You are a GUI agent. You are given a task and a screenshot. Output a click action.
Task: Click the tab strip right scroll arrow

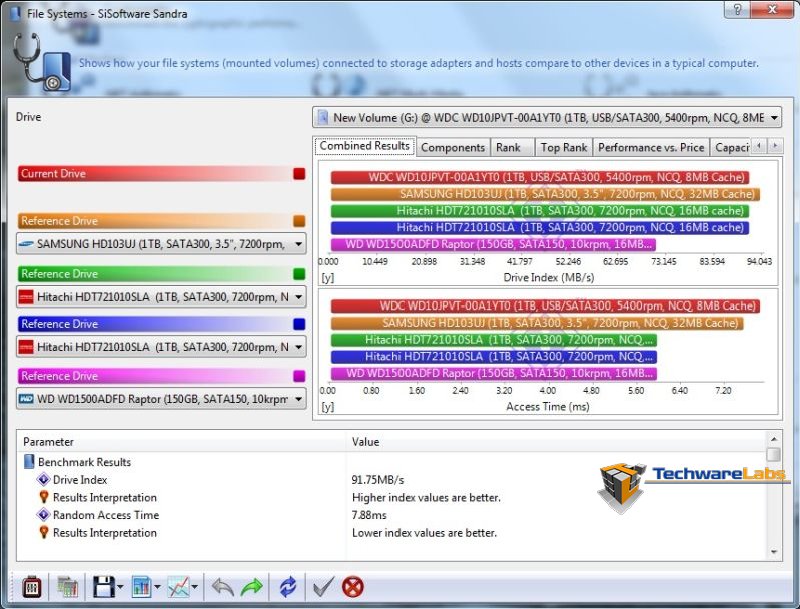pos(776,146)
